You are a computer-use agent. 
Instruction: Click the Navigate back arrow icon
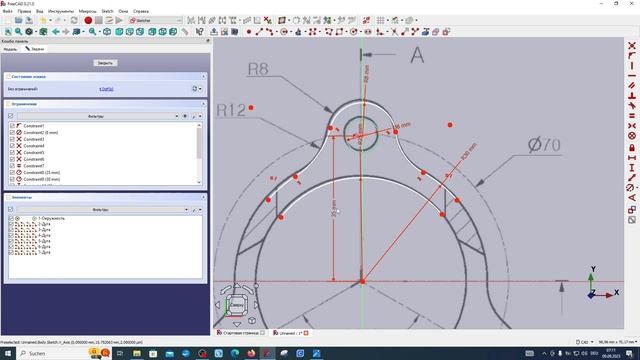[56, 32]
